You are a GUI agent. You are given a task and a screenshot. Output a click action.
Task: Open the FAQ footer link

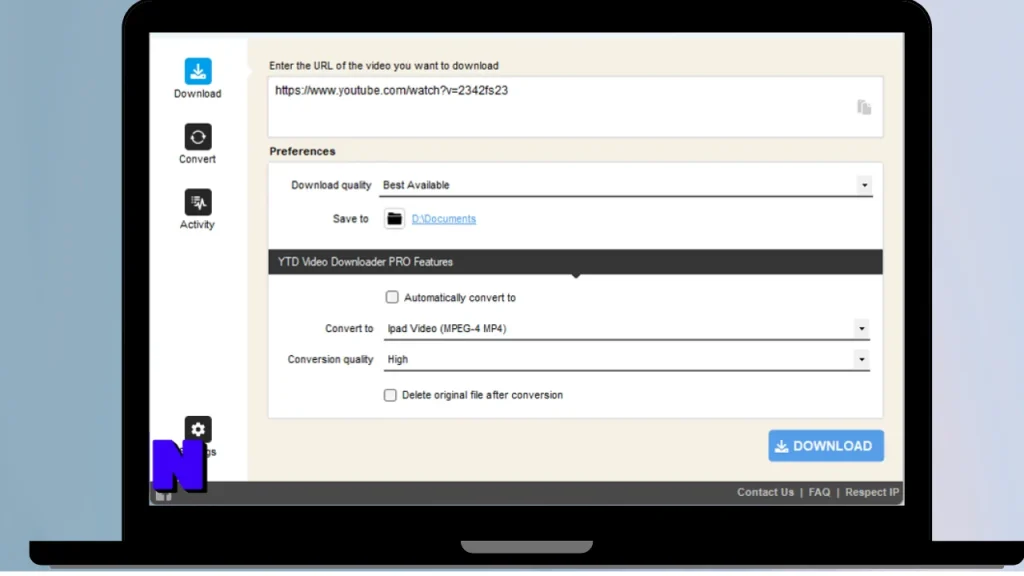[x=820, y=492]
